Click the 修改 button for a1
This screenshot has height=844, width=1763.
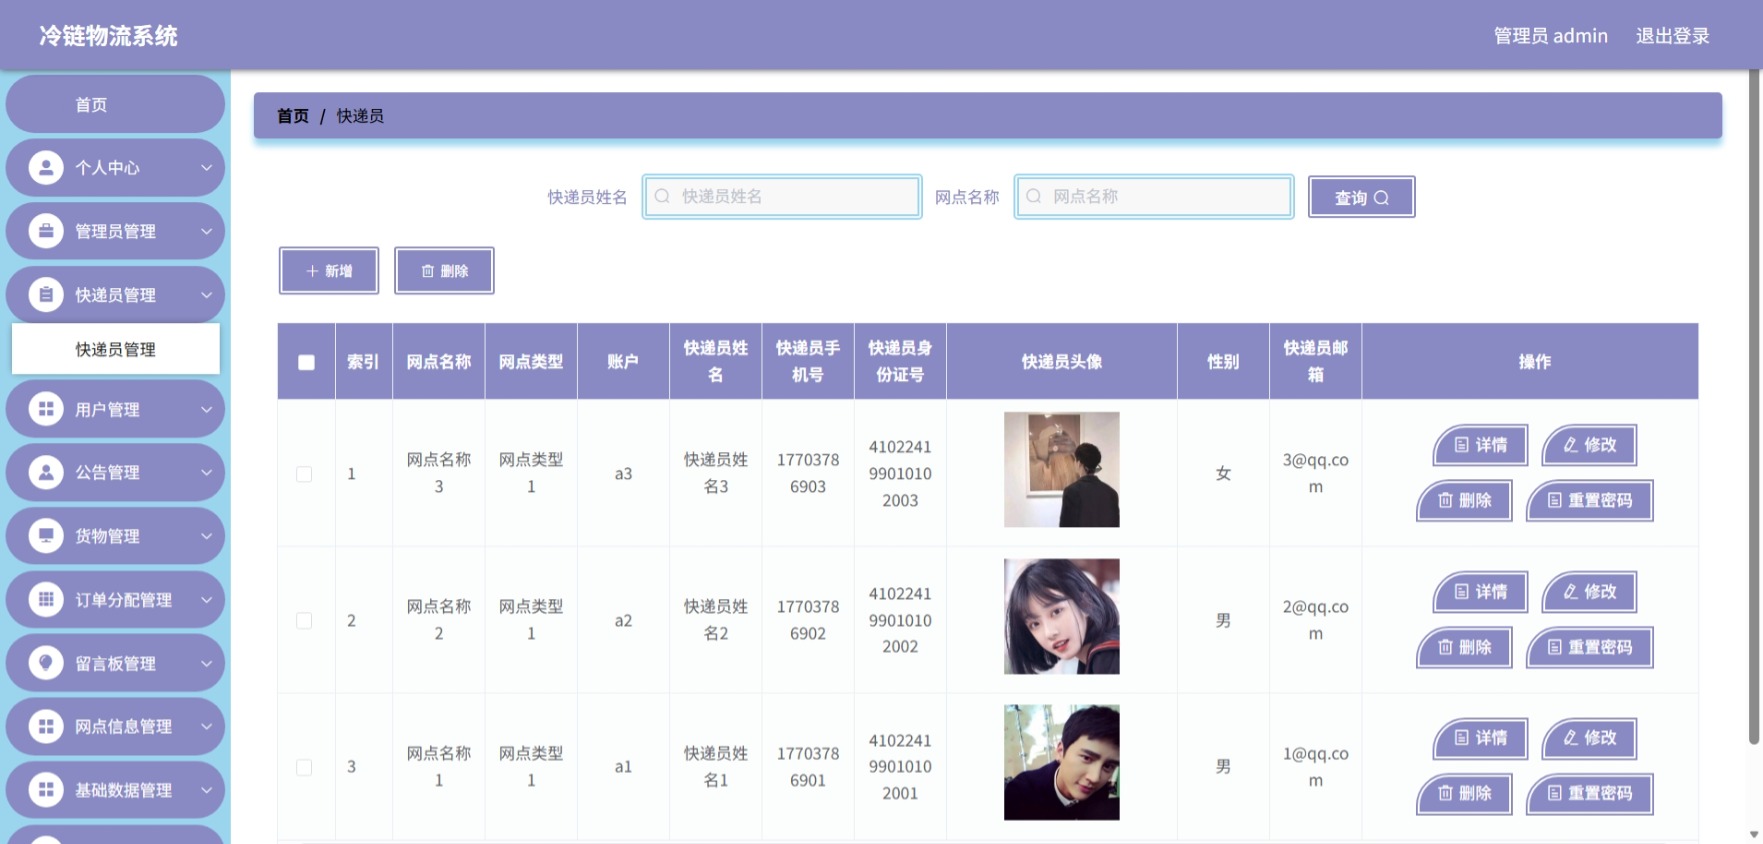pos(1589,738)
